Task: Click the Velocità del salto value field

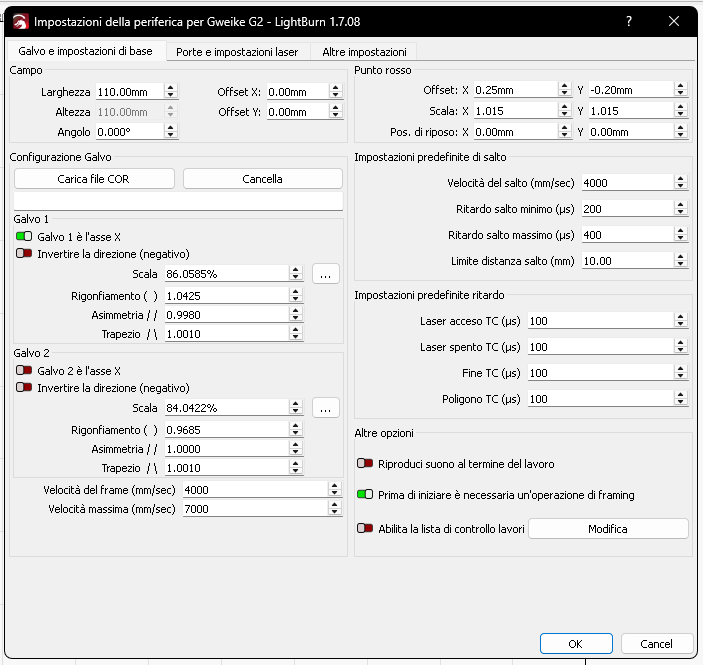Action: click(627, 183)
